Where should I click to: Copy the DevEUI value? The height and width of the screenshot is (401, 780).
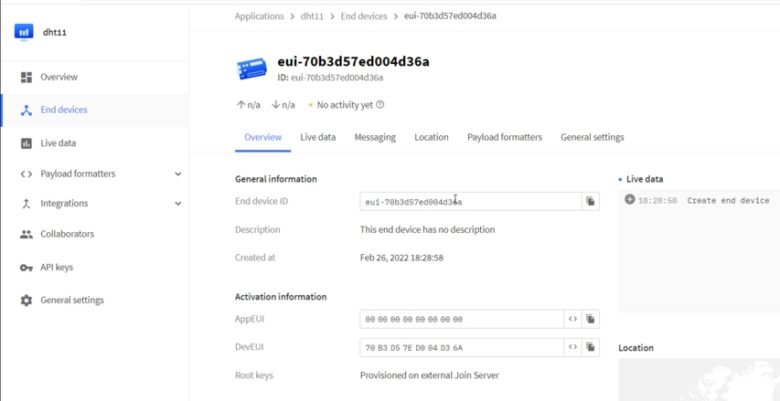(590, 348)
